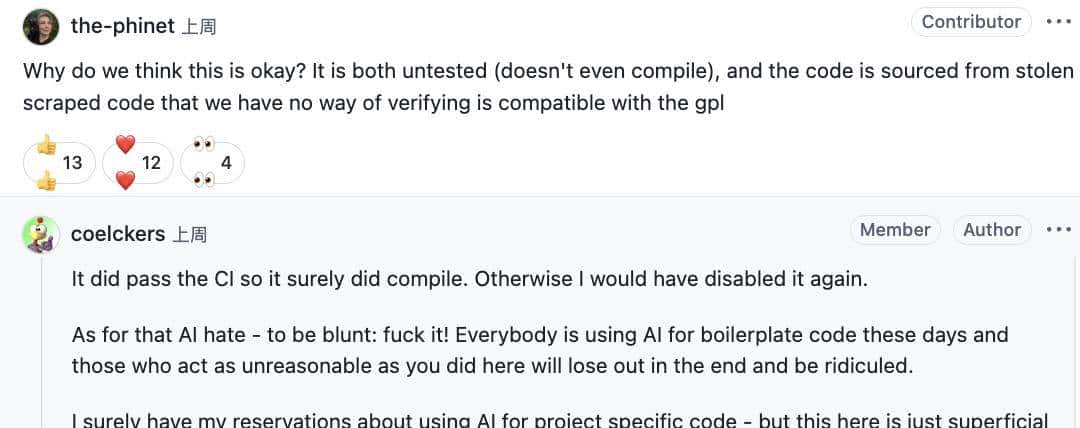Click the Member badge
Viewport: 1080px width, 428px height.
point(895,230)
